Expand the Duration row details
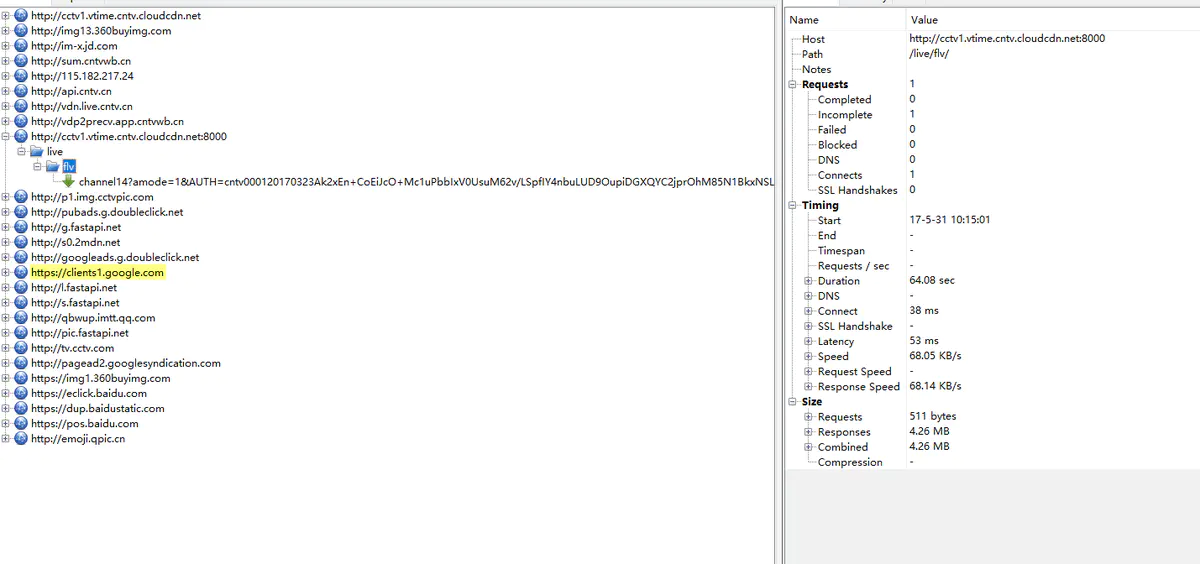Image resolution: width=1200 pixels, height=564 pixels. [809, 281]
